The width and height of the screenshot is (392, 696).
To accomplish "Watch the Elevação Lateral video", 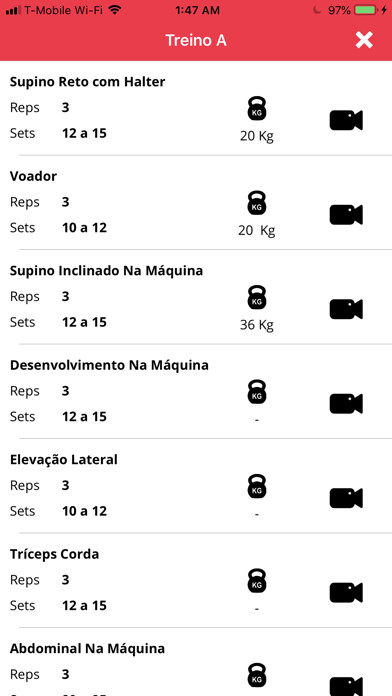I will pyautogui.click(x=346, y=498).
